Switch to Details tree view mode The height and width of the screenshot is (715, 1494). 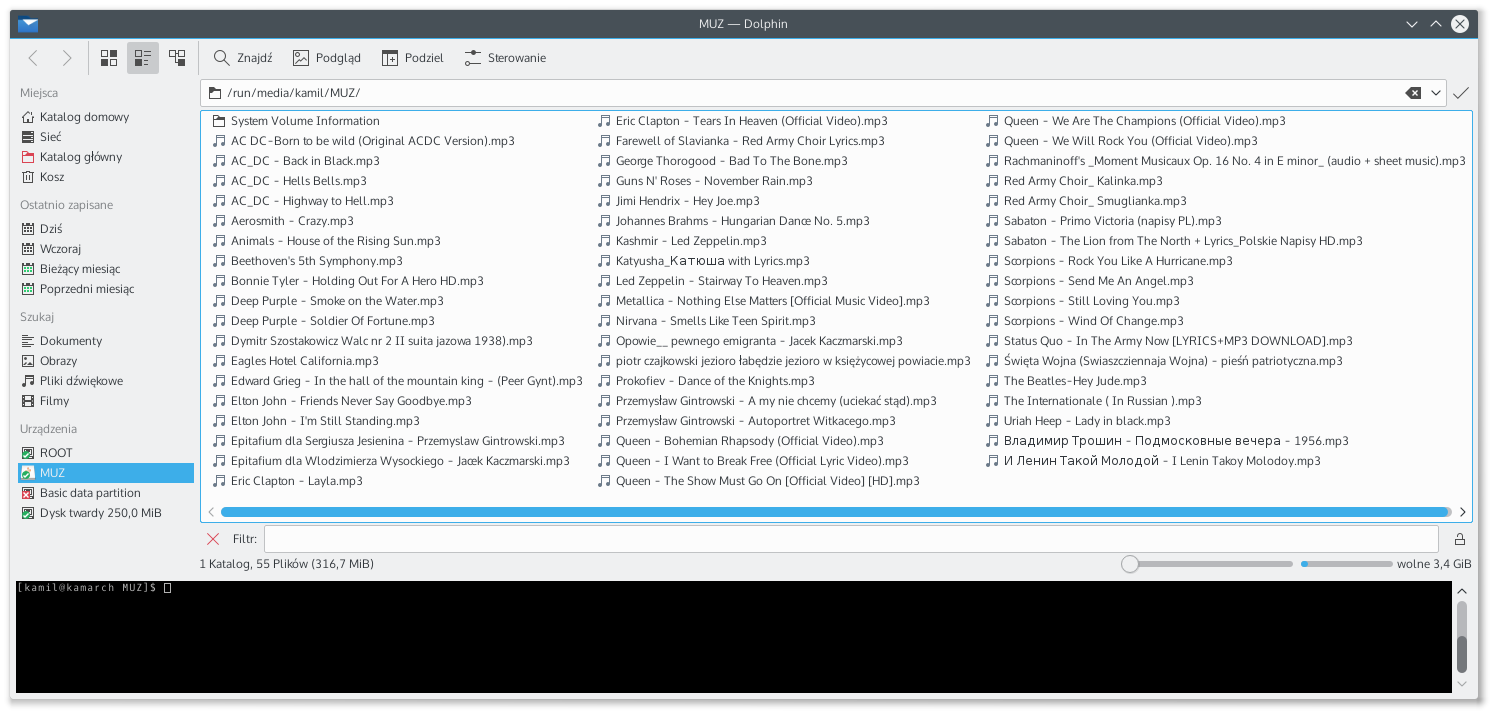[x=177, y=58]
